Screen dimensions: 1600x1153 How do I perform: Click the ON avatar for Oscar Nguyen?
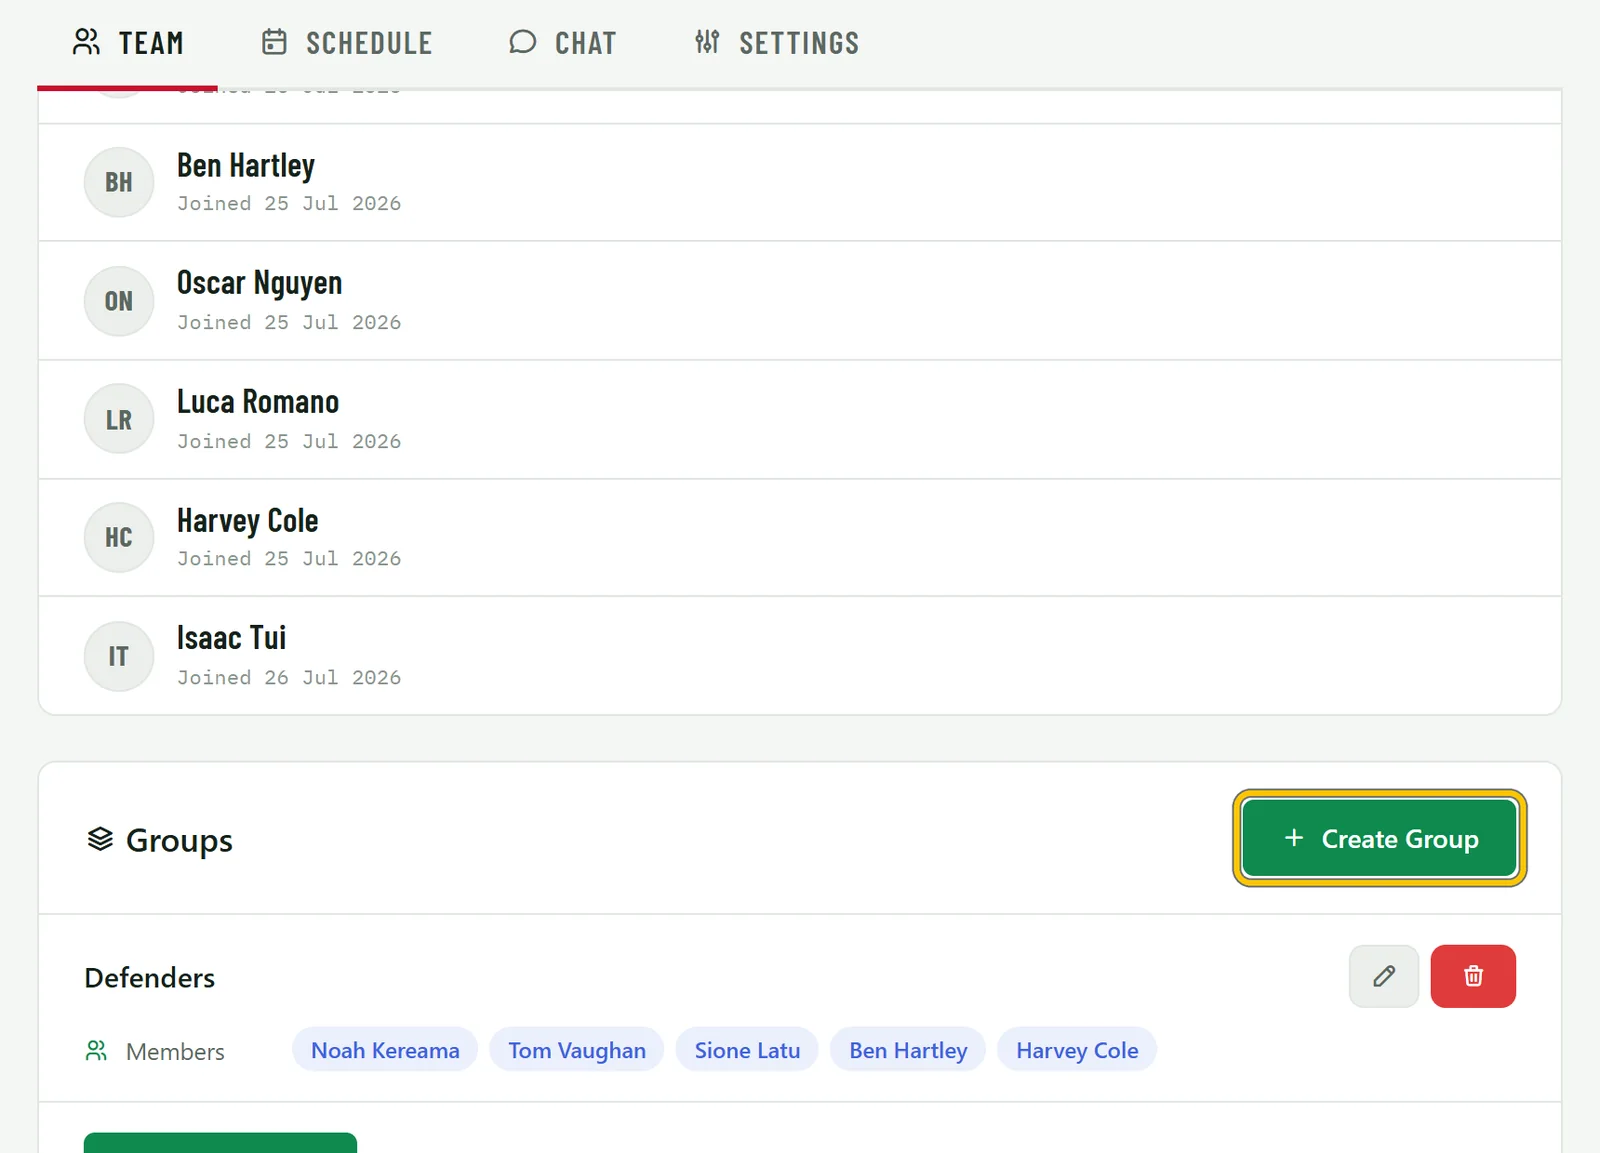pos(119,301)
